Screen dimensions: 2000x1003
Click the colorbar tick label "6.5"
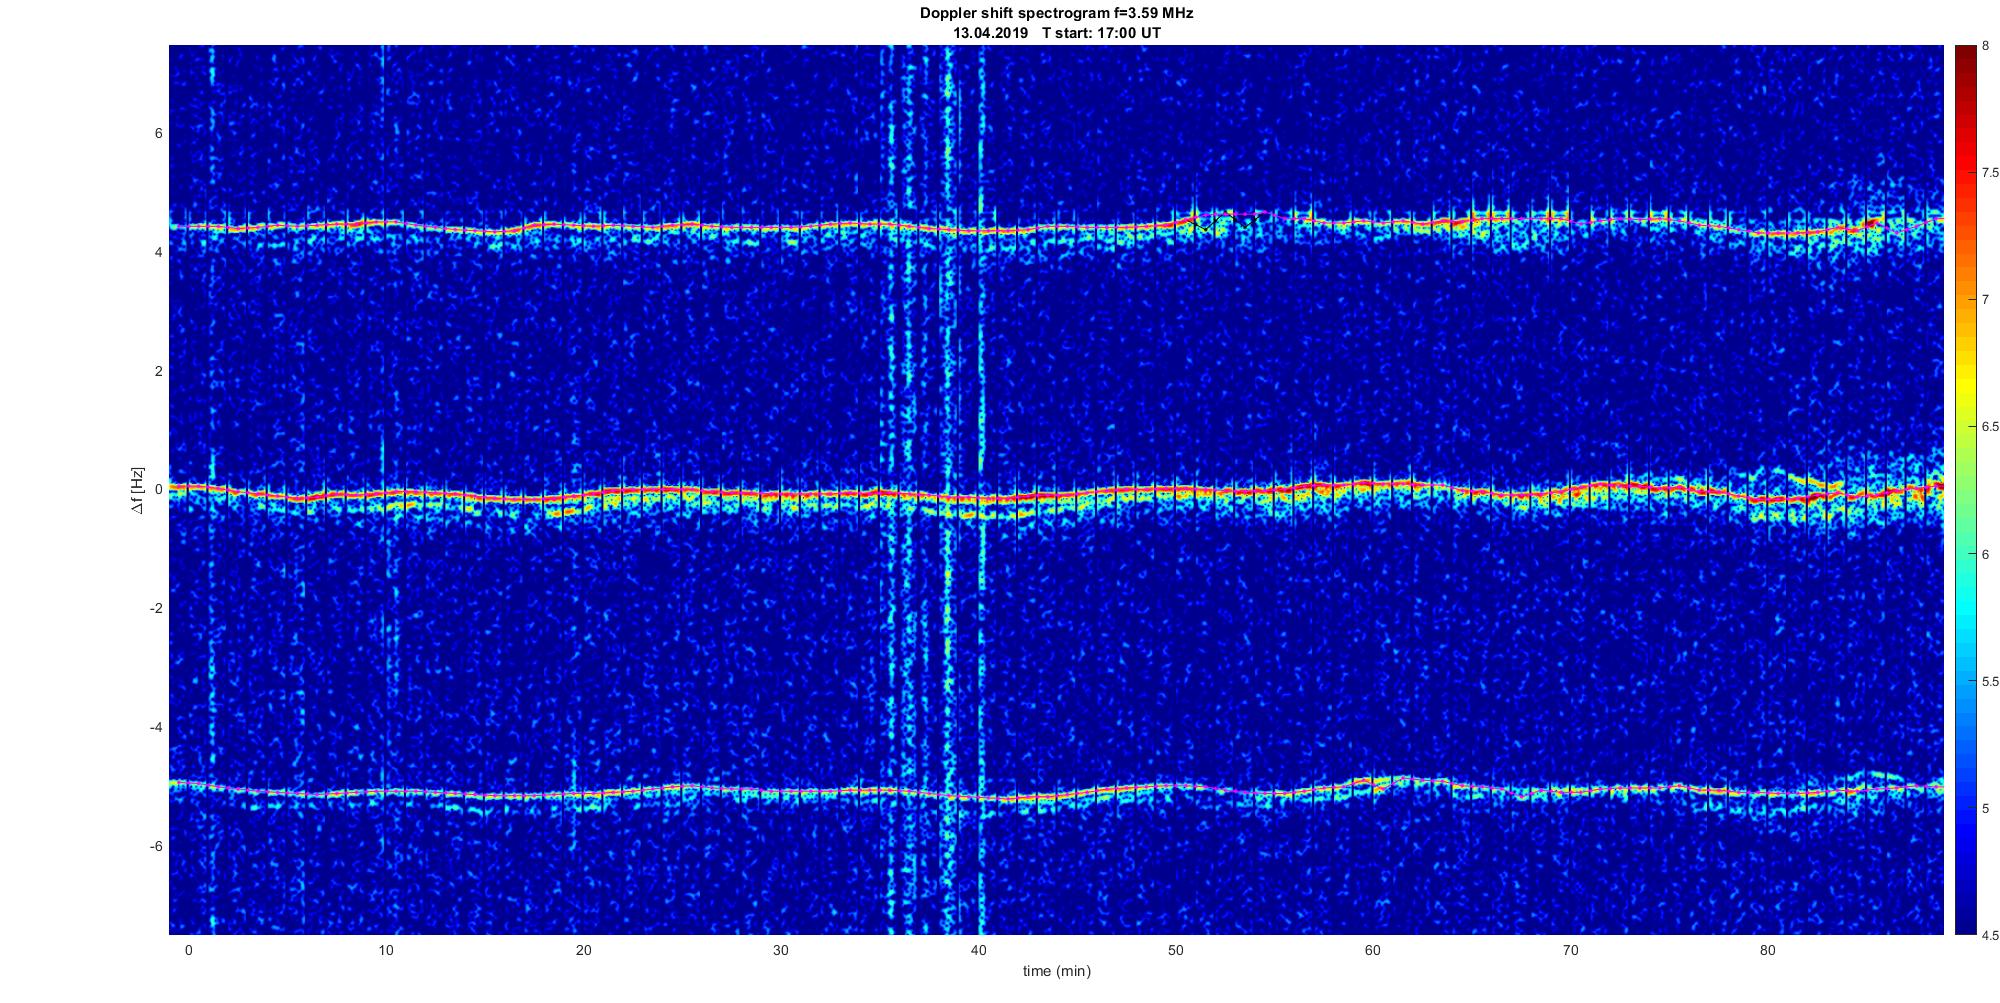[1991, 427]
